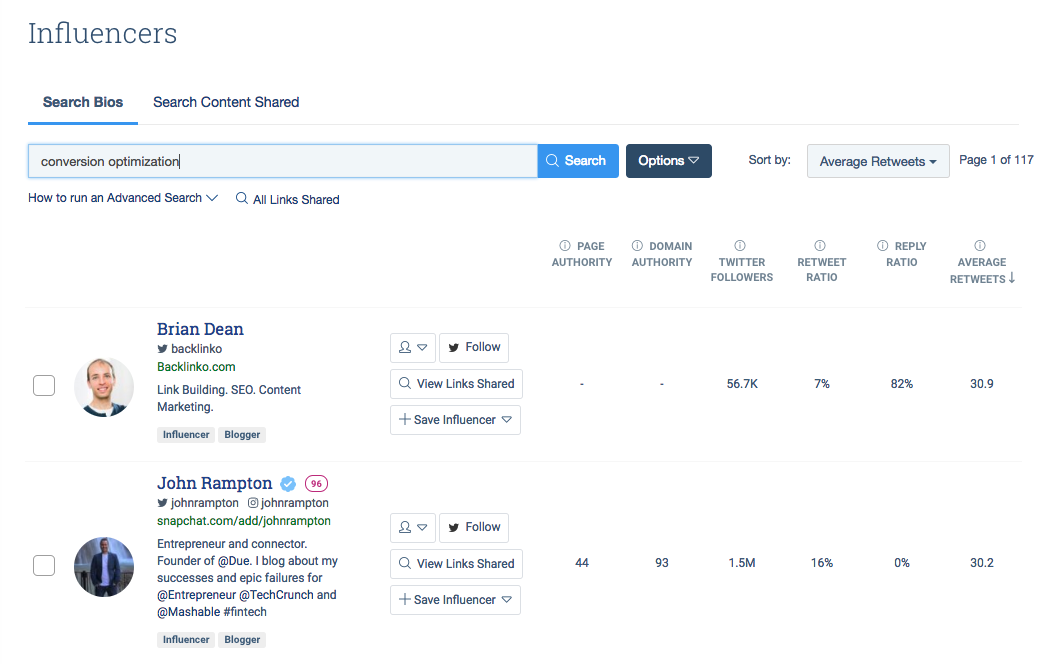Sort by the Domain Authority column header
This screenshot has width=1050, height=664.
(x=662, y=254)
